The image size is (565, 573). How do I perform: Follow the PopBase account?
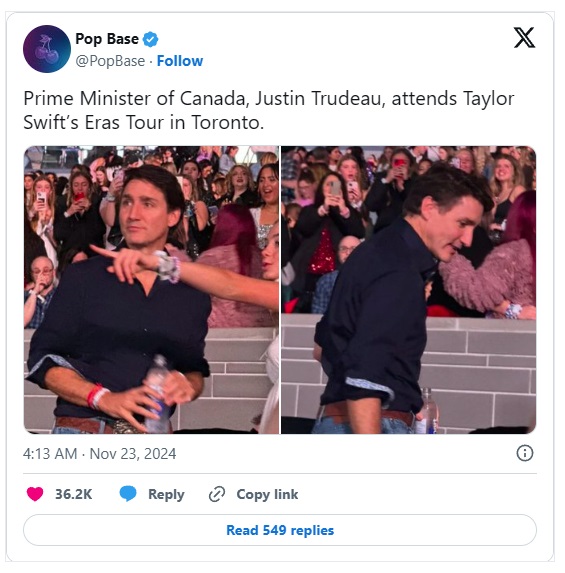click(180, 61)
